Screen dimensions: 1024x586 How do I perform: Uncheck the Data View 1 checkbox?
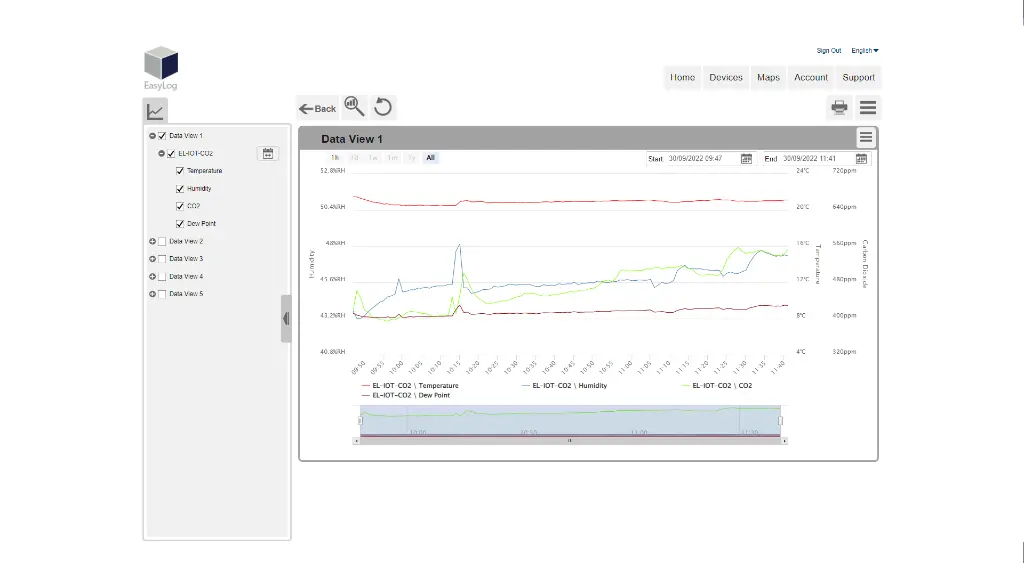162,136
